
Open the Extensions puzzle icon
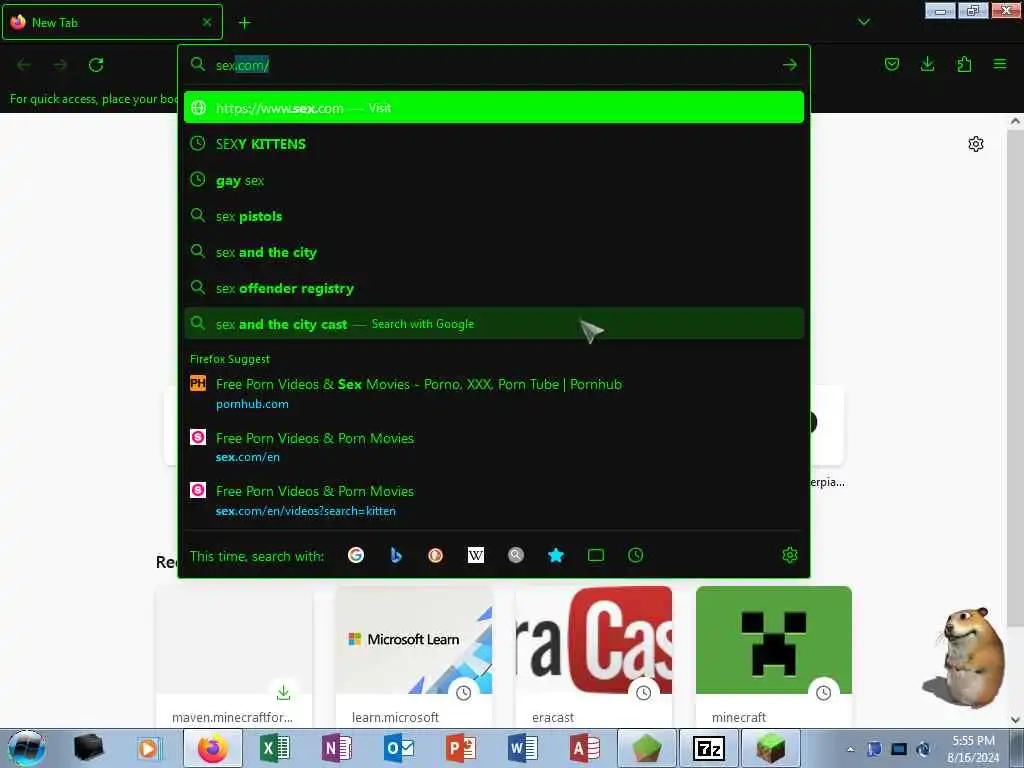coord(964,64)
